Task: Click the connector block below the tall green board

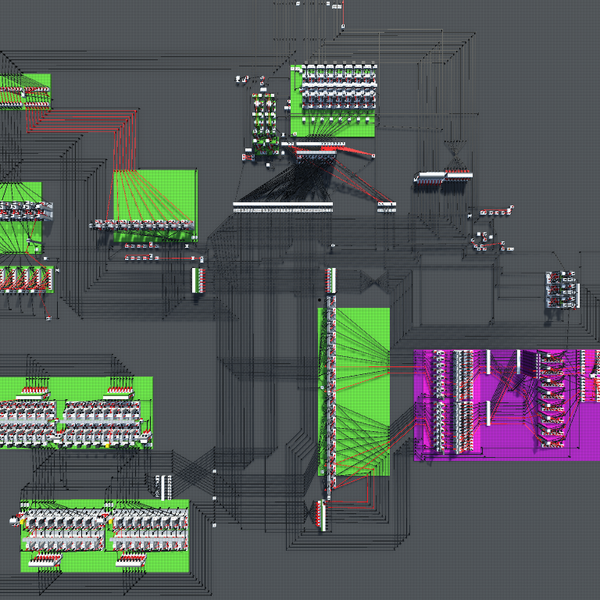Action: (321, 515)
